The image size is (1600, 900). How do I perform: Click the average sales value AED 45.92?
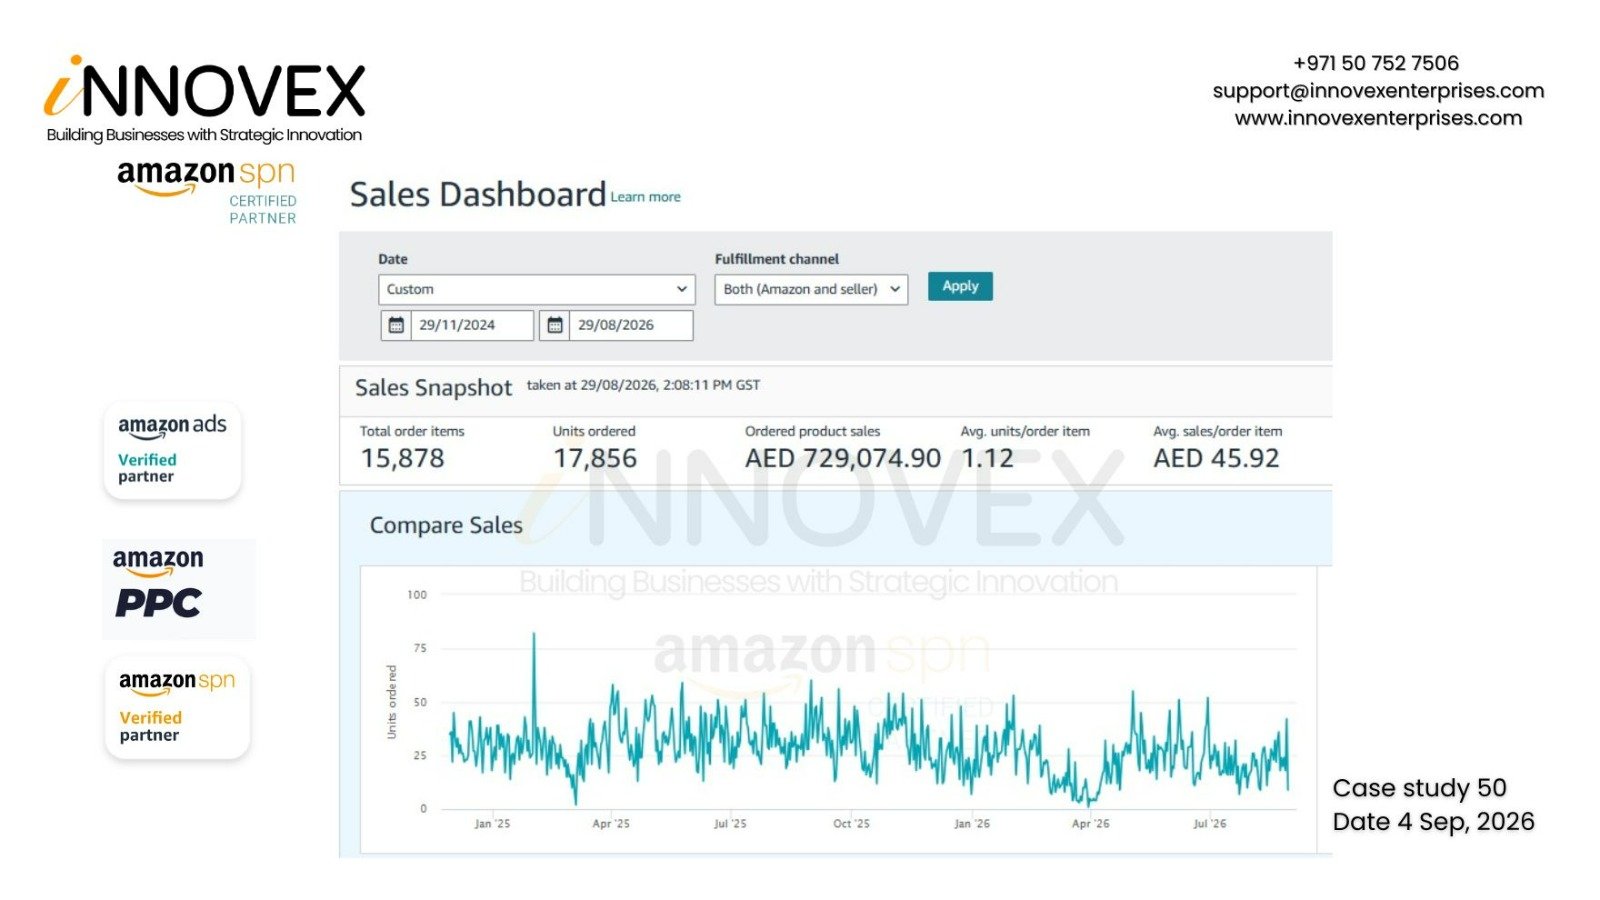tap(1216, 458)
